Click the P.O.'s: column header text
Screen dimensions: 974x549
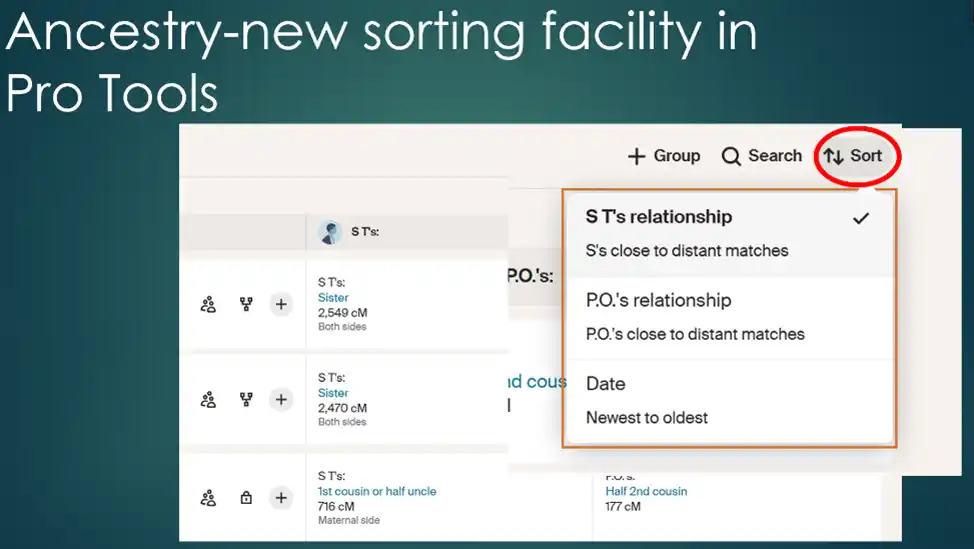(x=530, y=276)
